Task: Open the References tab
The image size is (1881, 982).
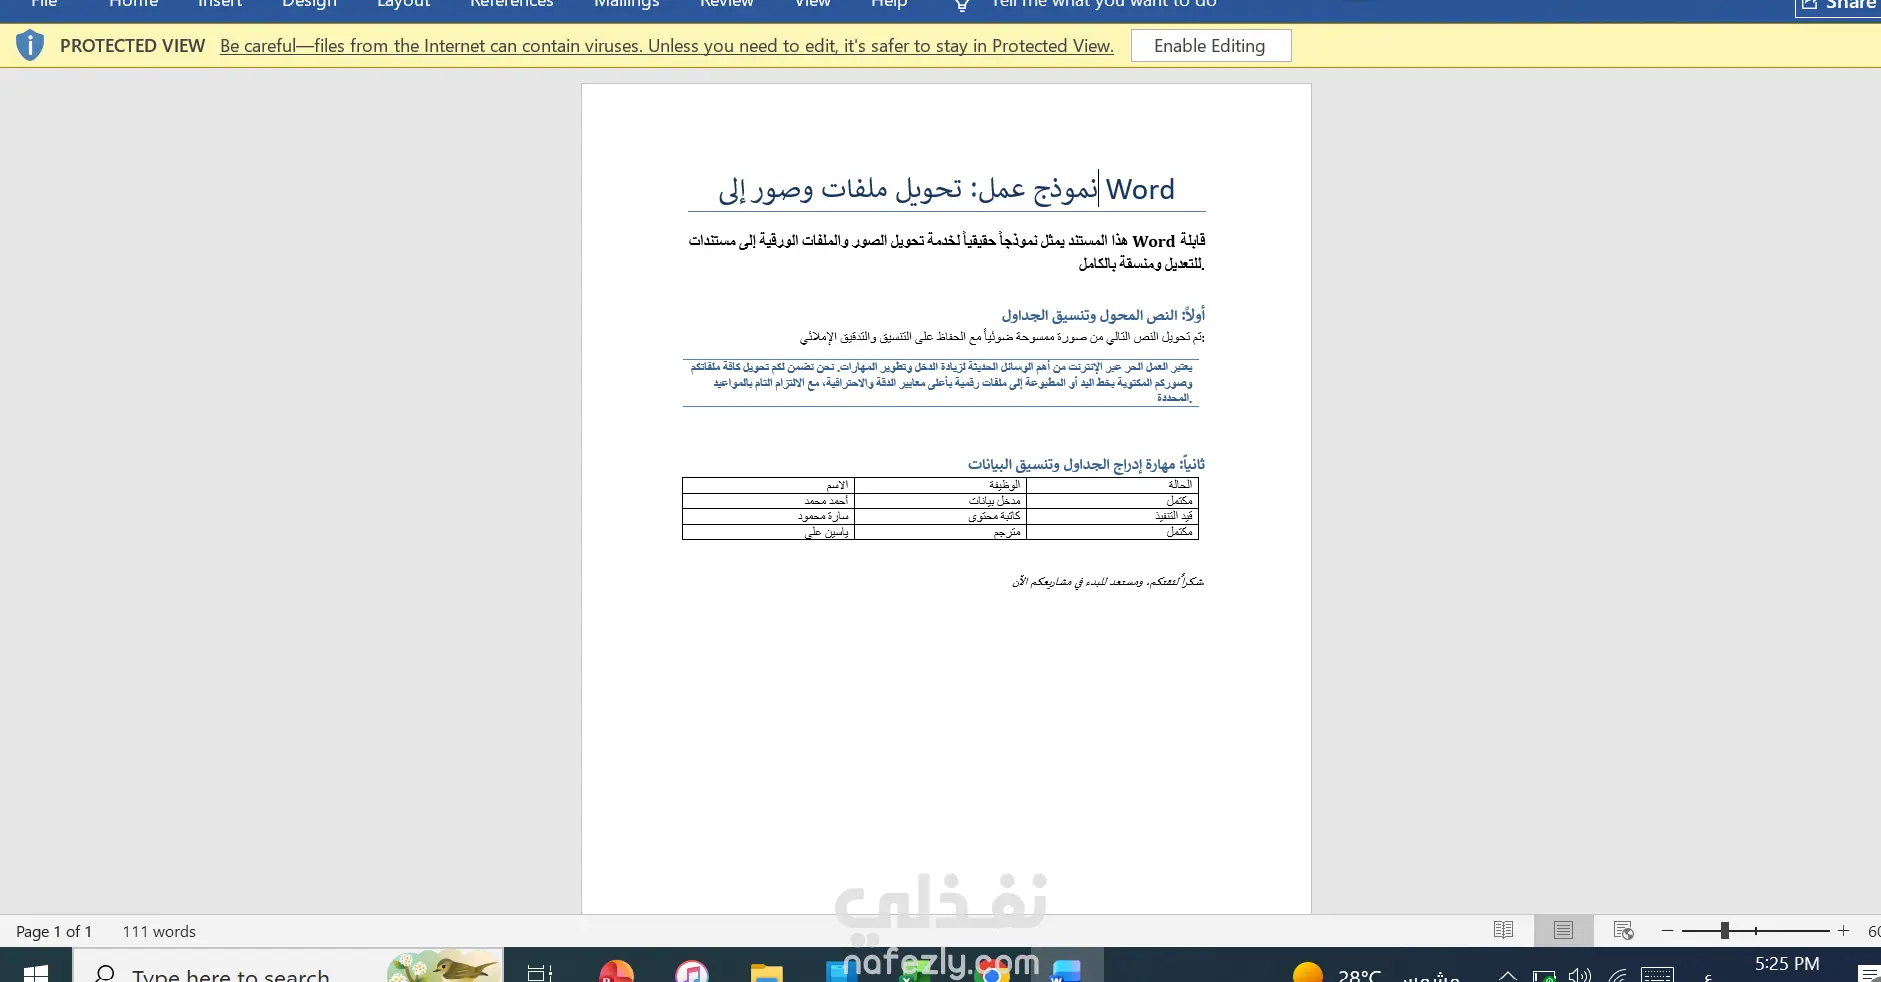Action: 511,5
